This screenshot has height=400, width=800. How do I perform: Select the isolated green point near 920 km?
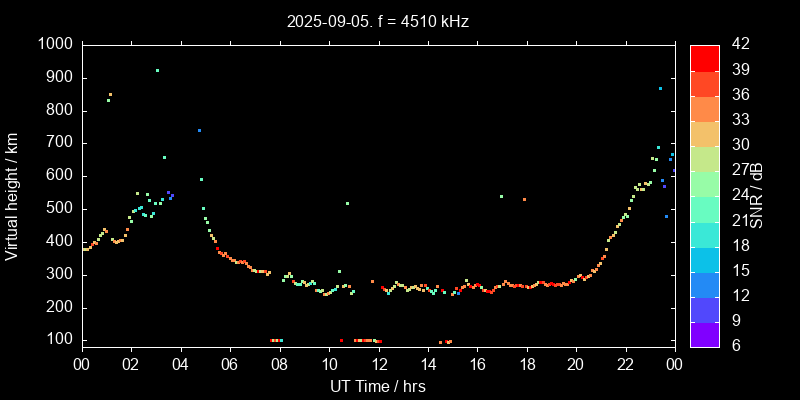click(x=157, y=71)
